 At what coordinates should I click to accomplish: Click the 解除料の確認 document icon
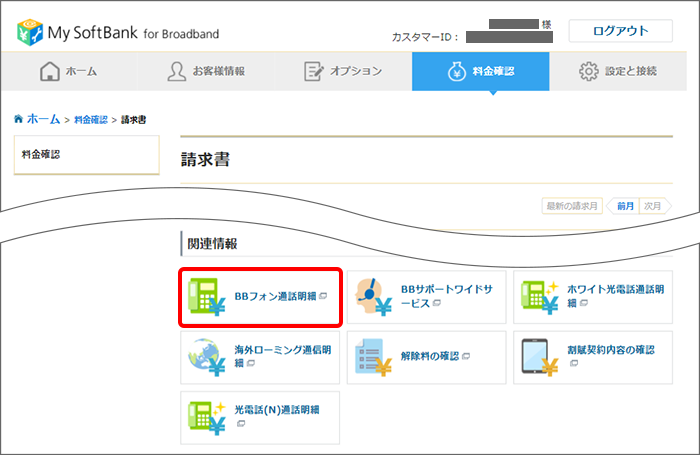click(x=374, y=357)
